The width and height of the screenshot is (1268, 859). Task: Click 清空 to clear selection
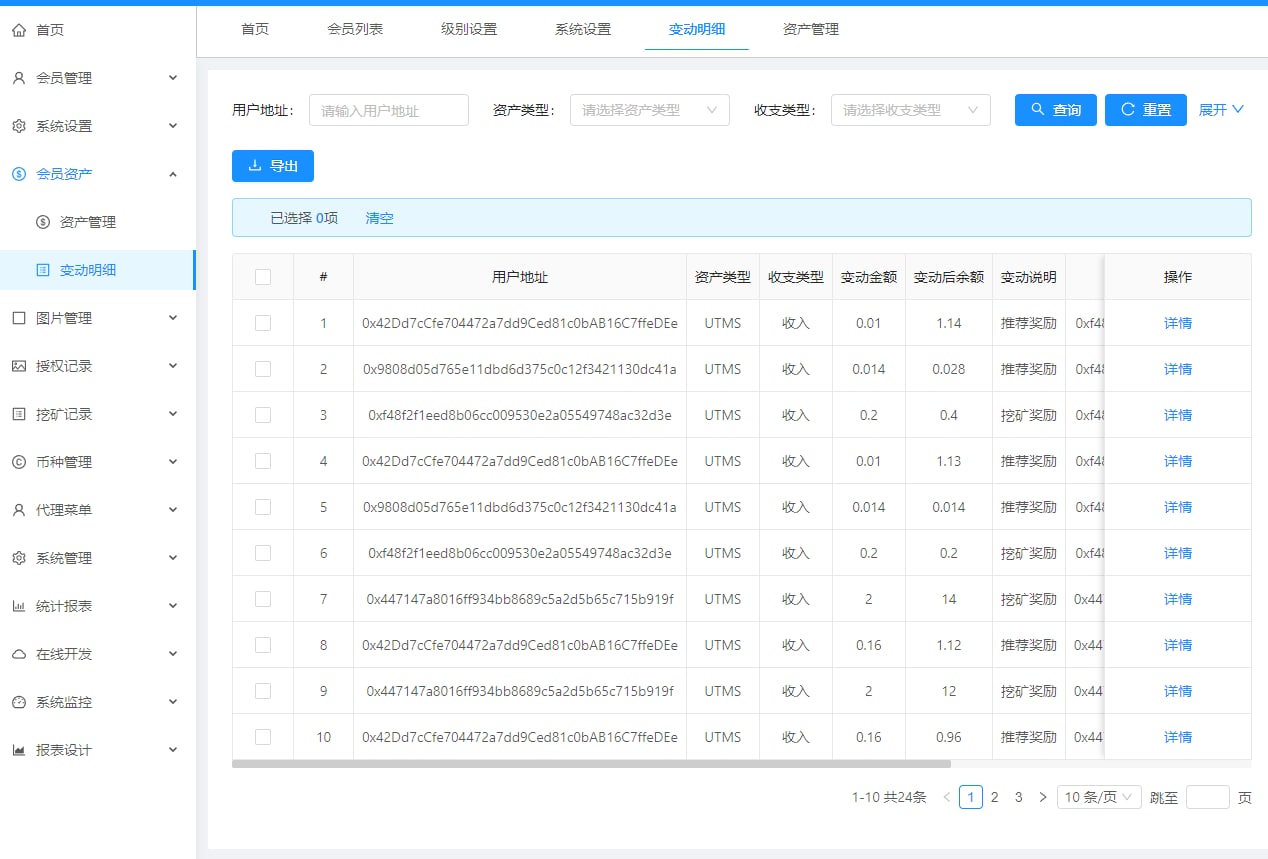[379, 218]
